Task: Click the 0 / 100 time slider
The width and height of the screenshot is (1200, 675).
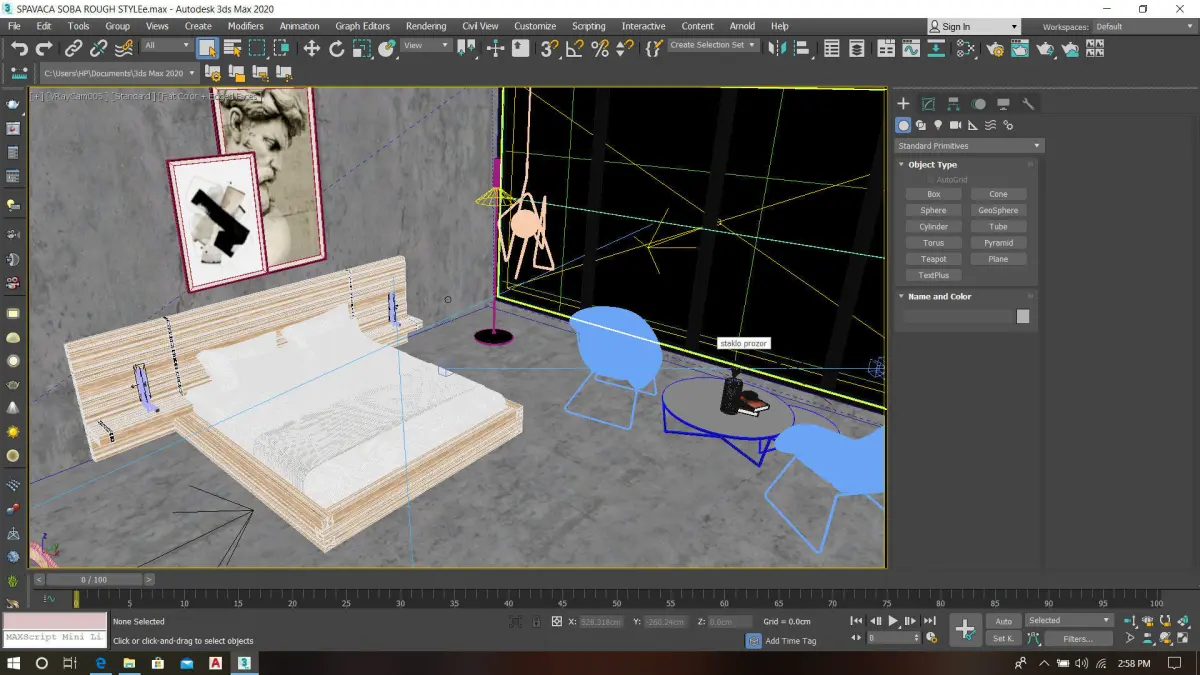Action: (x=94, y=579)
